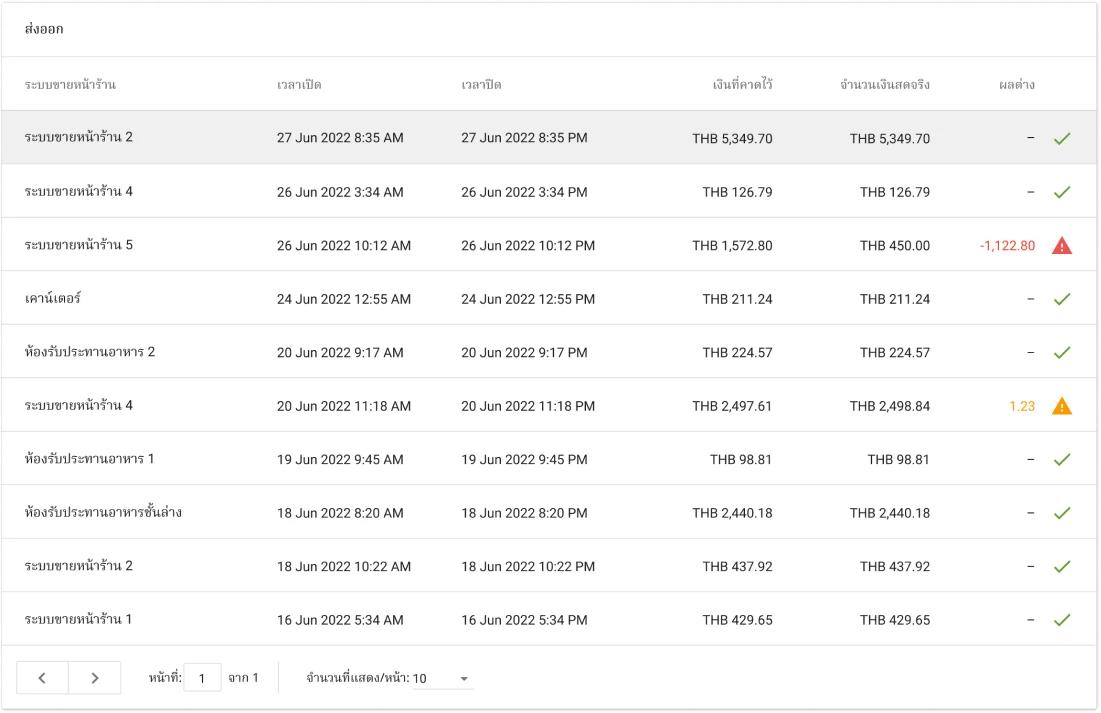The width and height of the screenshot is (1101, 713).
Task: Sort by เวลาปิด column header
Action: [x=481, y=85]
